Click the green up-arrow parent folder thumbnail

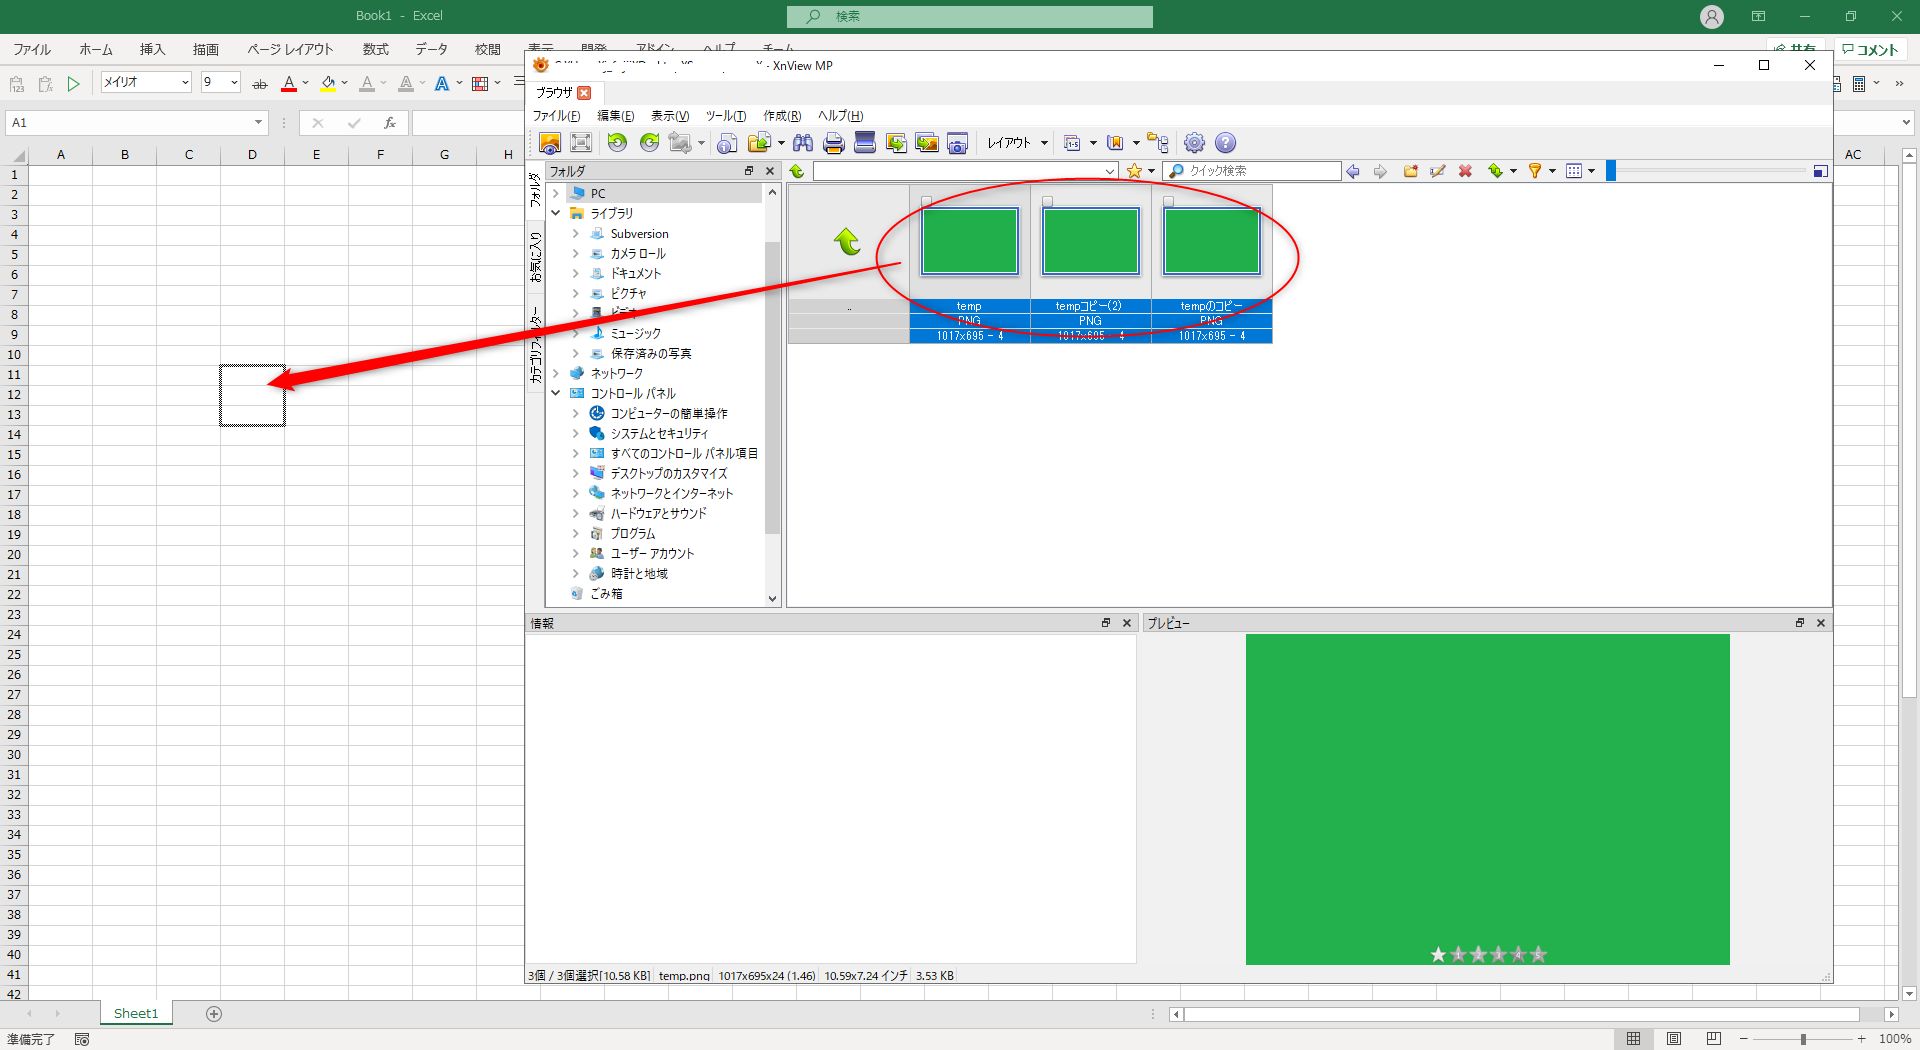847,241
